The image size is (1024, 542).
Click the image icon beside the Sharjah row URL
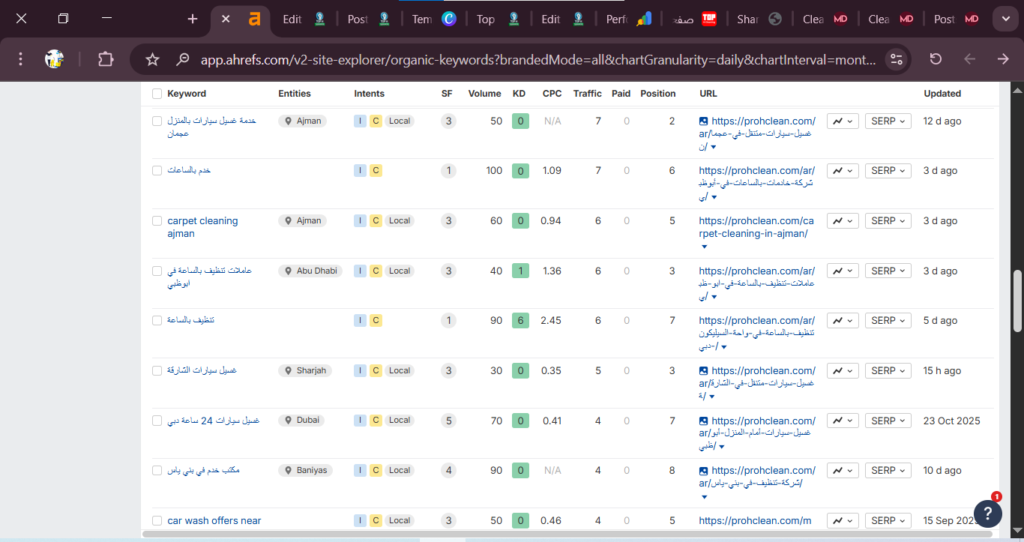pyautogui.click(x=705, y=371)
